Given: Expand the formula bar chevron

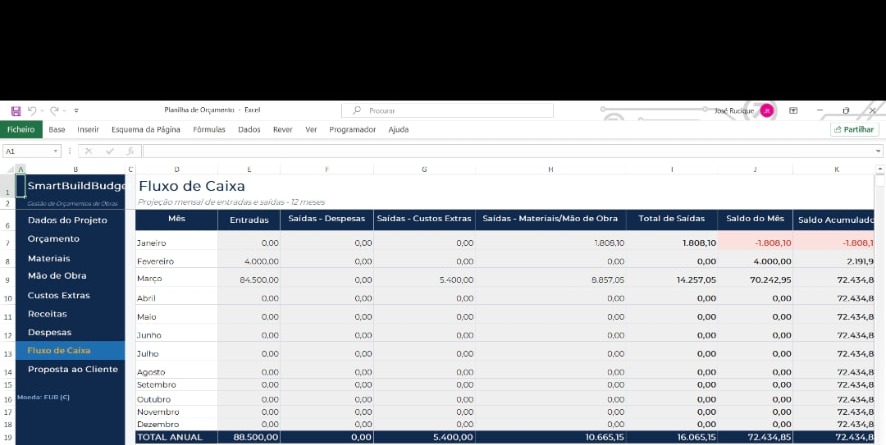Looking at the screenshot, I should pyautogui.click(x=878, y=151).
